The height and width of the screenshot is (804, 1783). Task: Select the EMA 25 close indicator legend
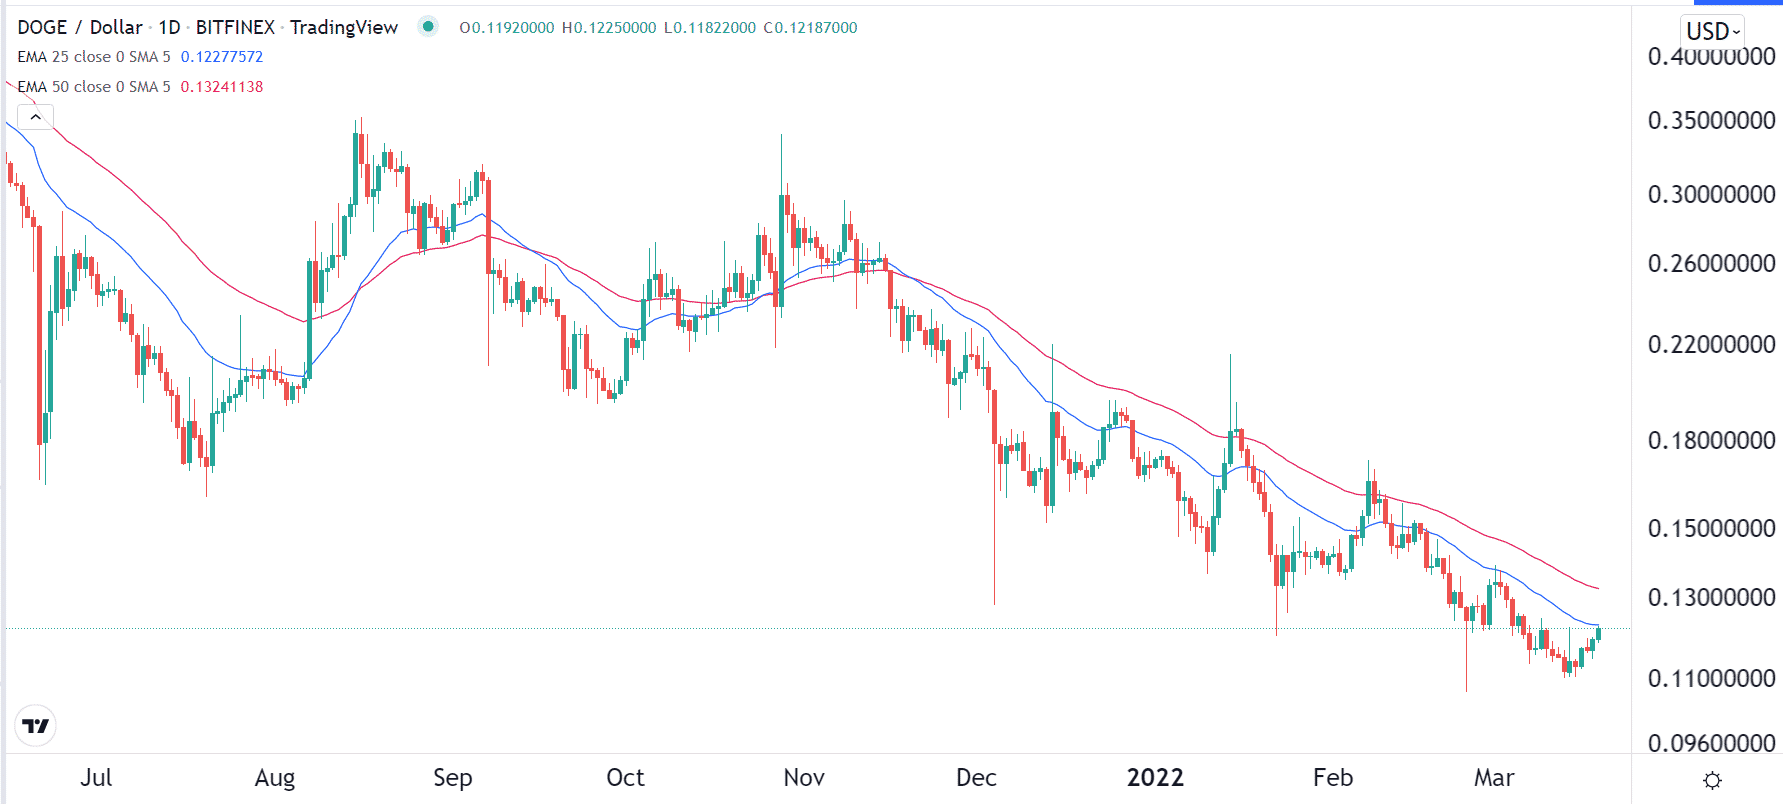click(x=94, y=57)
